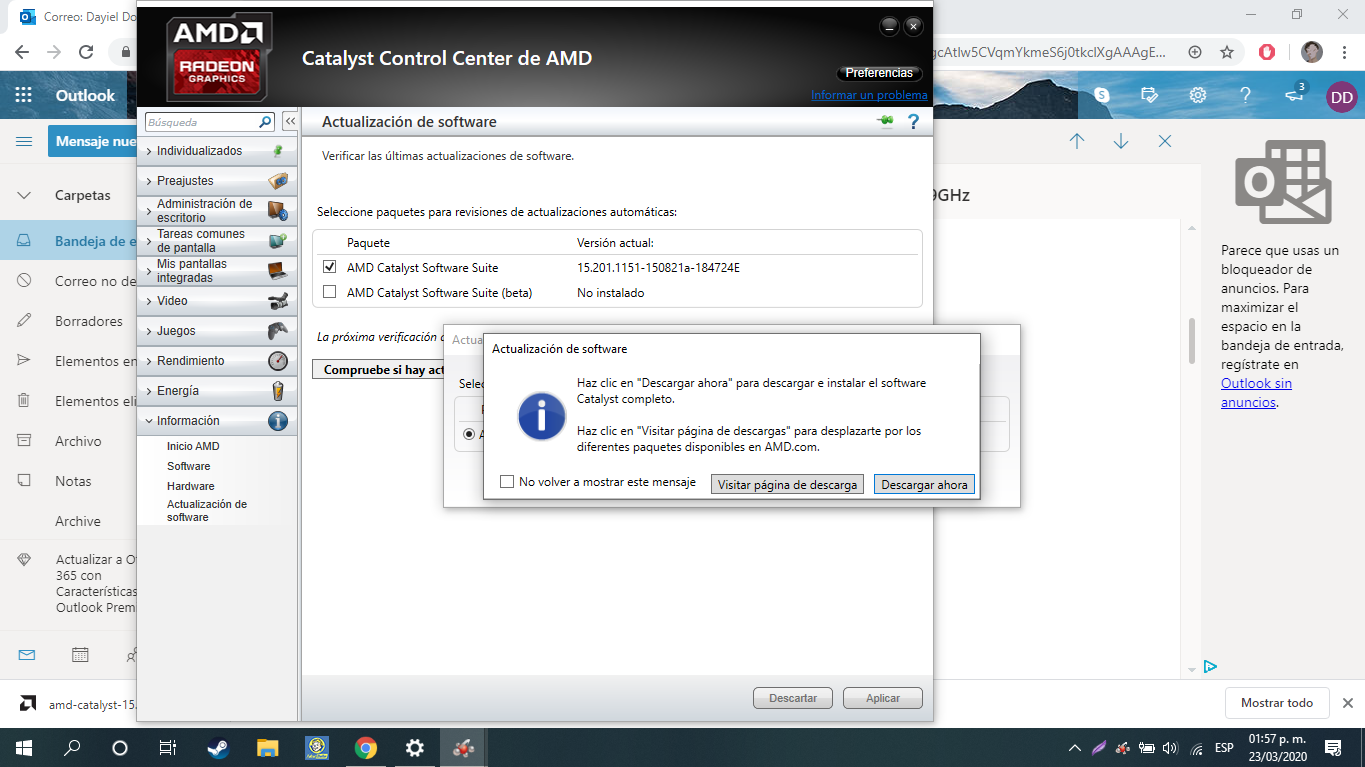The image size is (1365, 767).
Task: Click the Rendimiento gauge icon
Action: point(278,361)
